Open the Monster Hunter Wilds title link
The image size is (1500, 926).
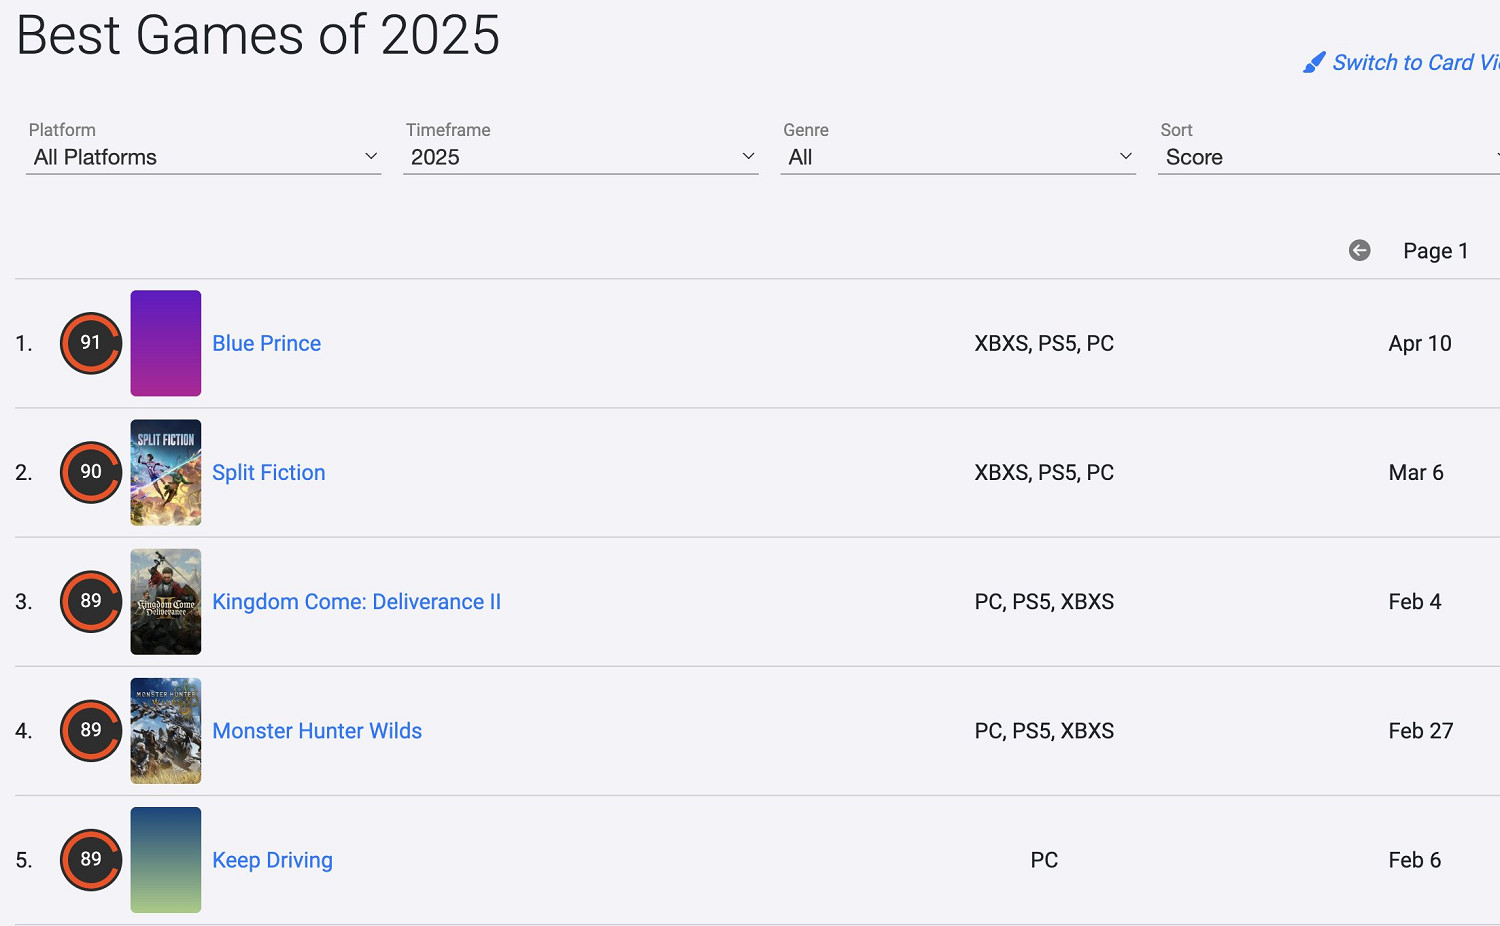(317, 730)
